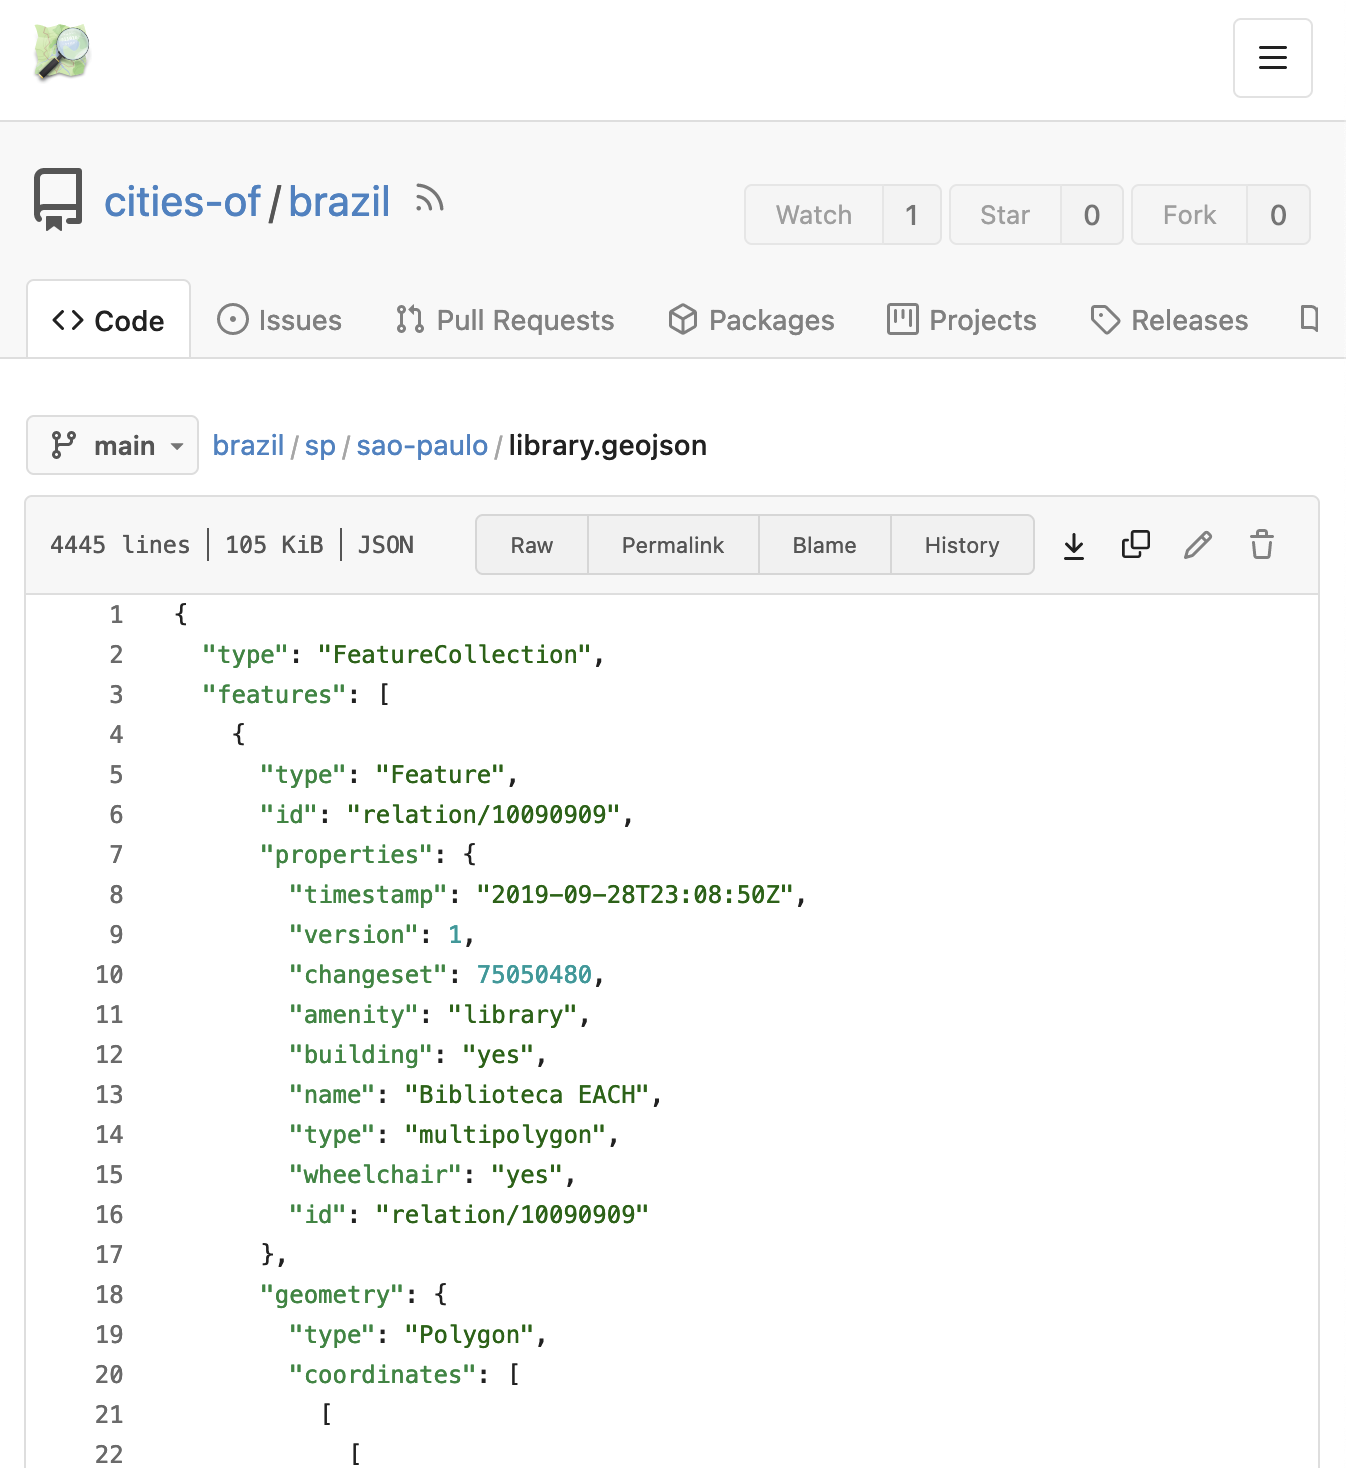Viewport: 1346px width, 1468px height.
Task: Open the file History
Action: [962, 545]
